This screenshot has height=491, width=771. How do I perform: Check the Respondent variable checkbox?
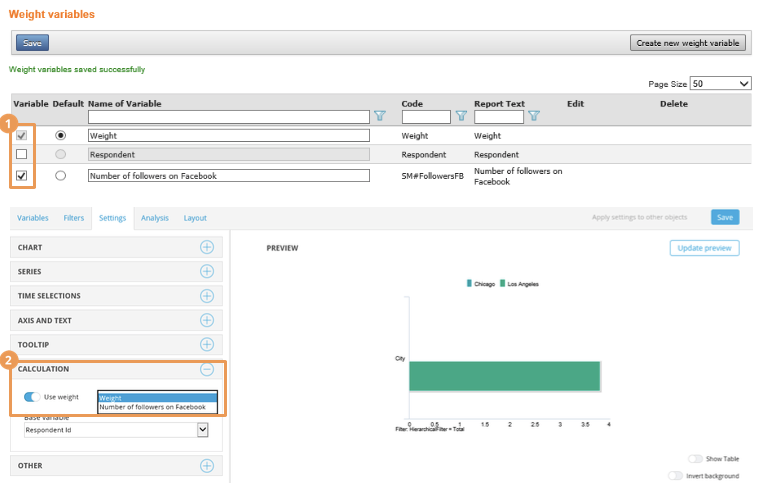tap(22, 155)
